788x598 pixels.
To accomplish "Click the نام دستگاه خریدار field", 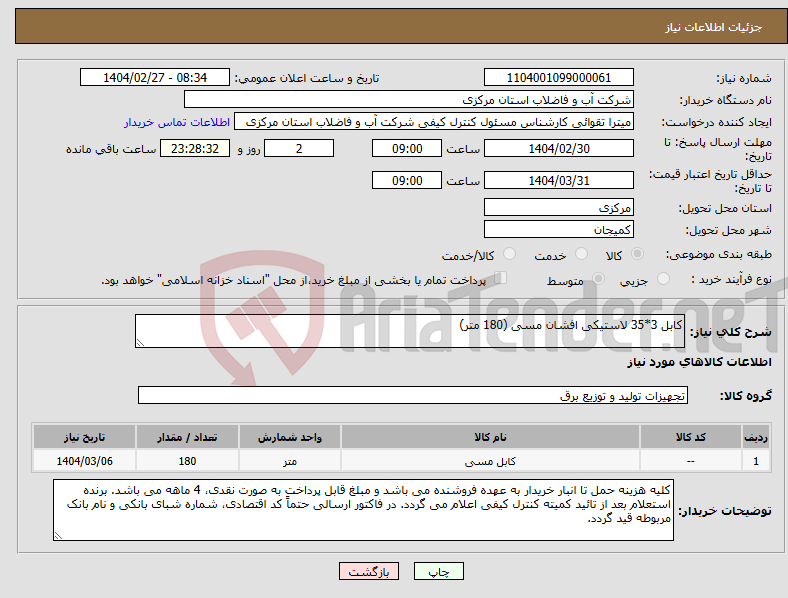I will tap(409, 99).
